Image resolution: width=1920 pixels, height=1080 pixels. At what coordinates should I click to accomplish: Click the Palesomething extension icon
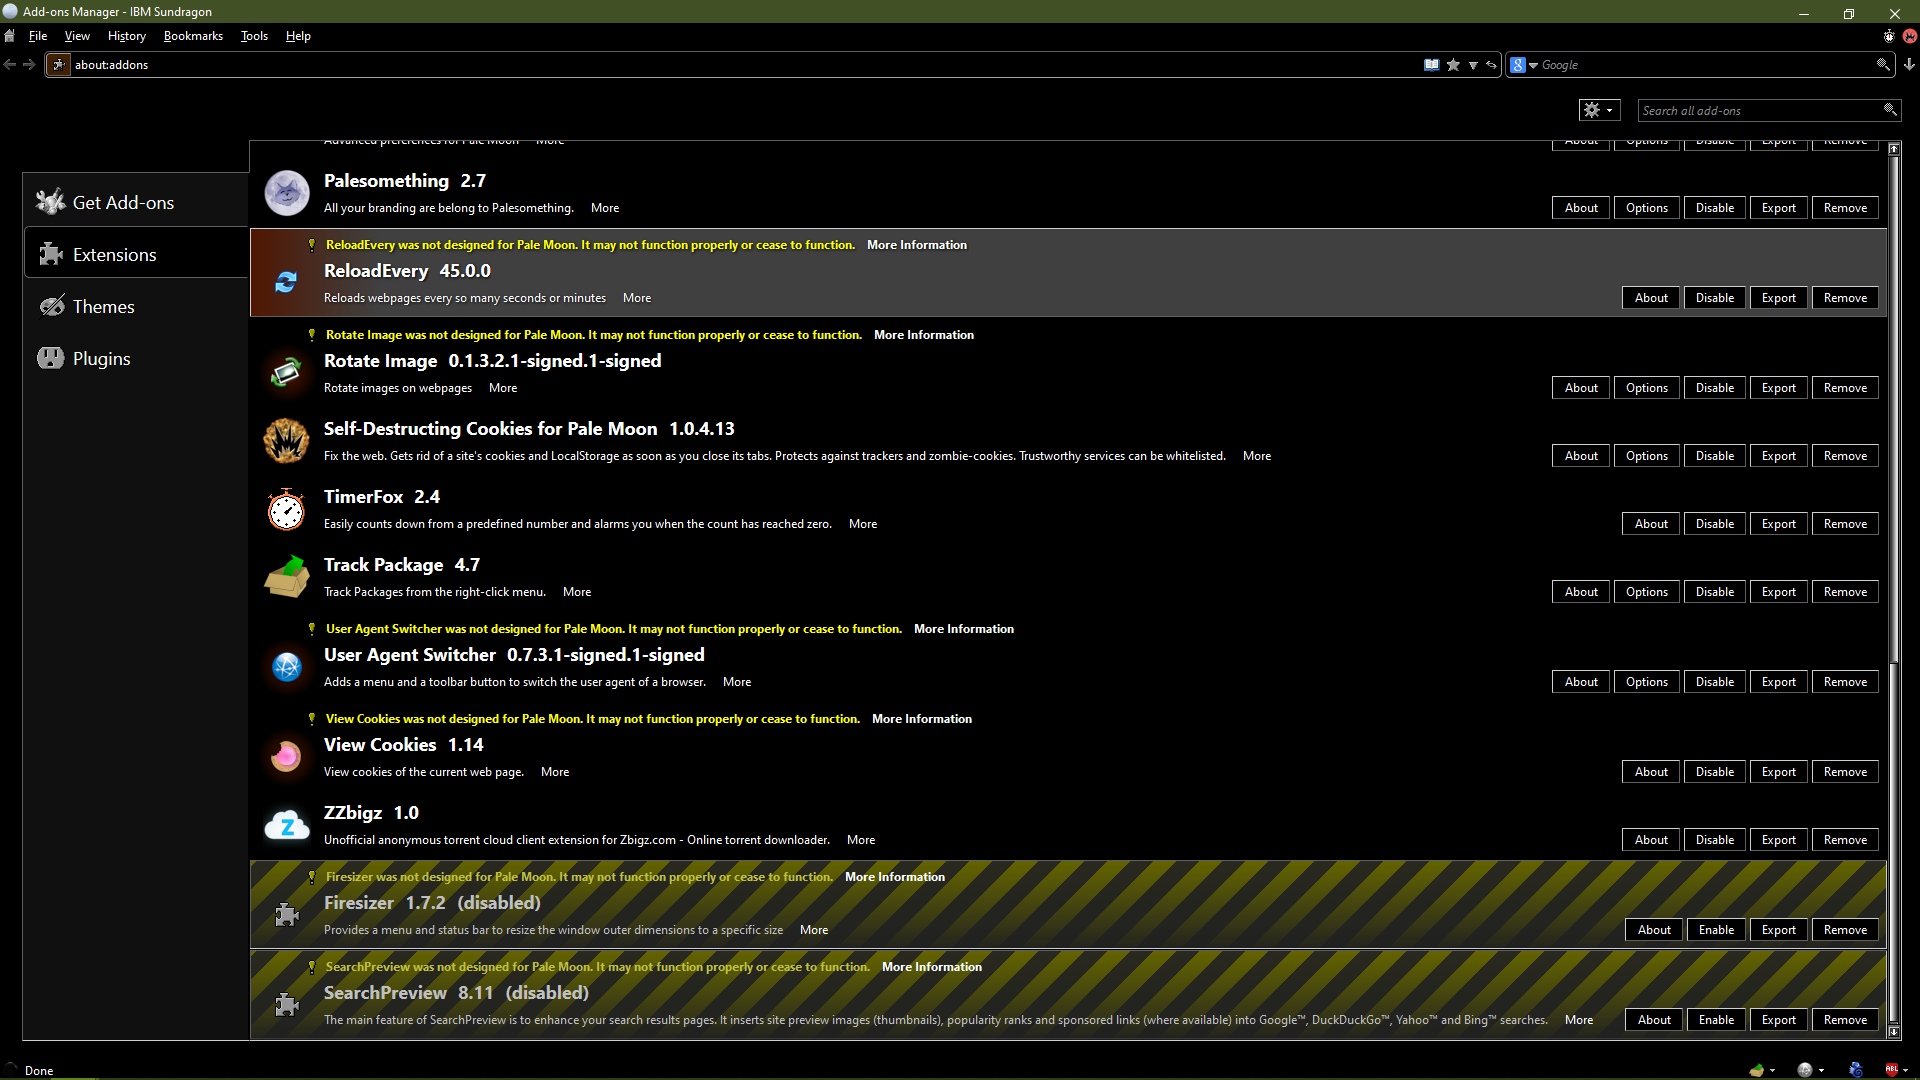287,193
